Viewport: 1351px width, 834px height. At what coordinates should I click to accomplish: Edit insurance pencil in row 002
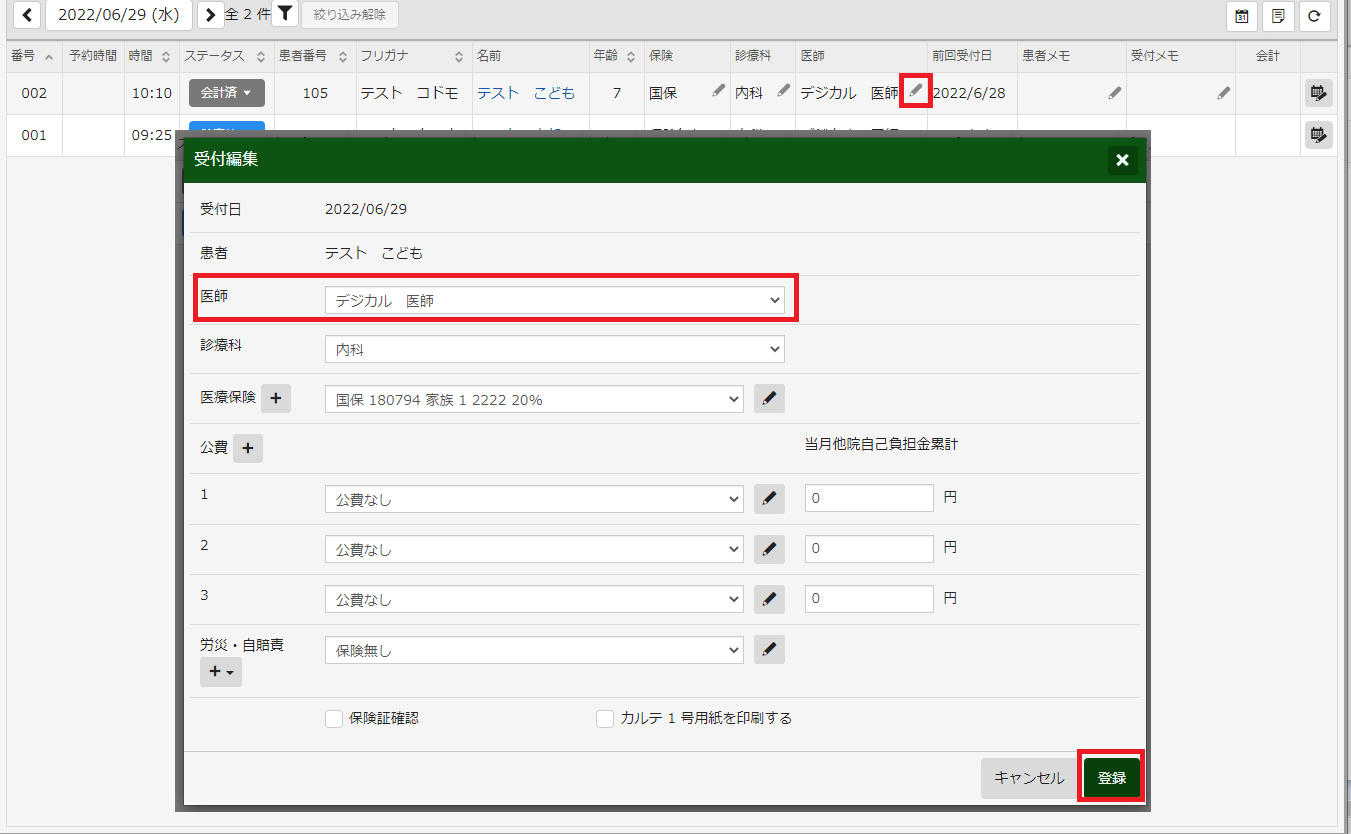coord(718,91)
